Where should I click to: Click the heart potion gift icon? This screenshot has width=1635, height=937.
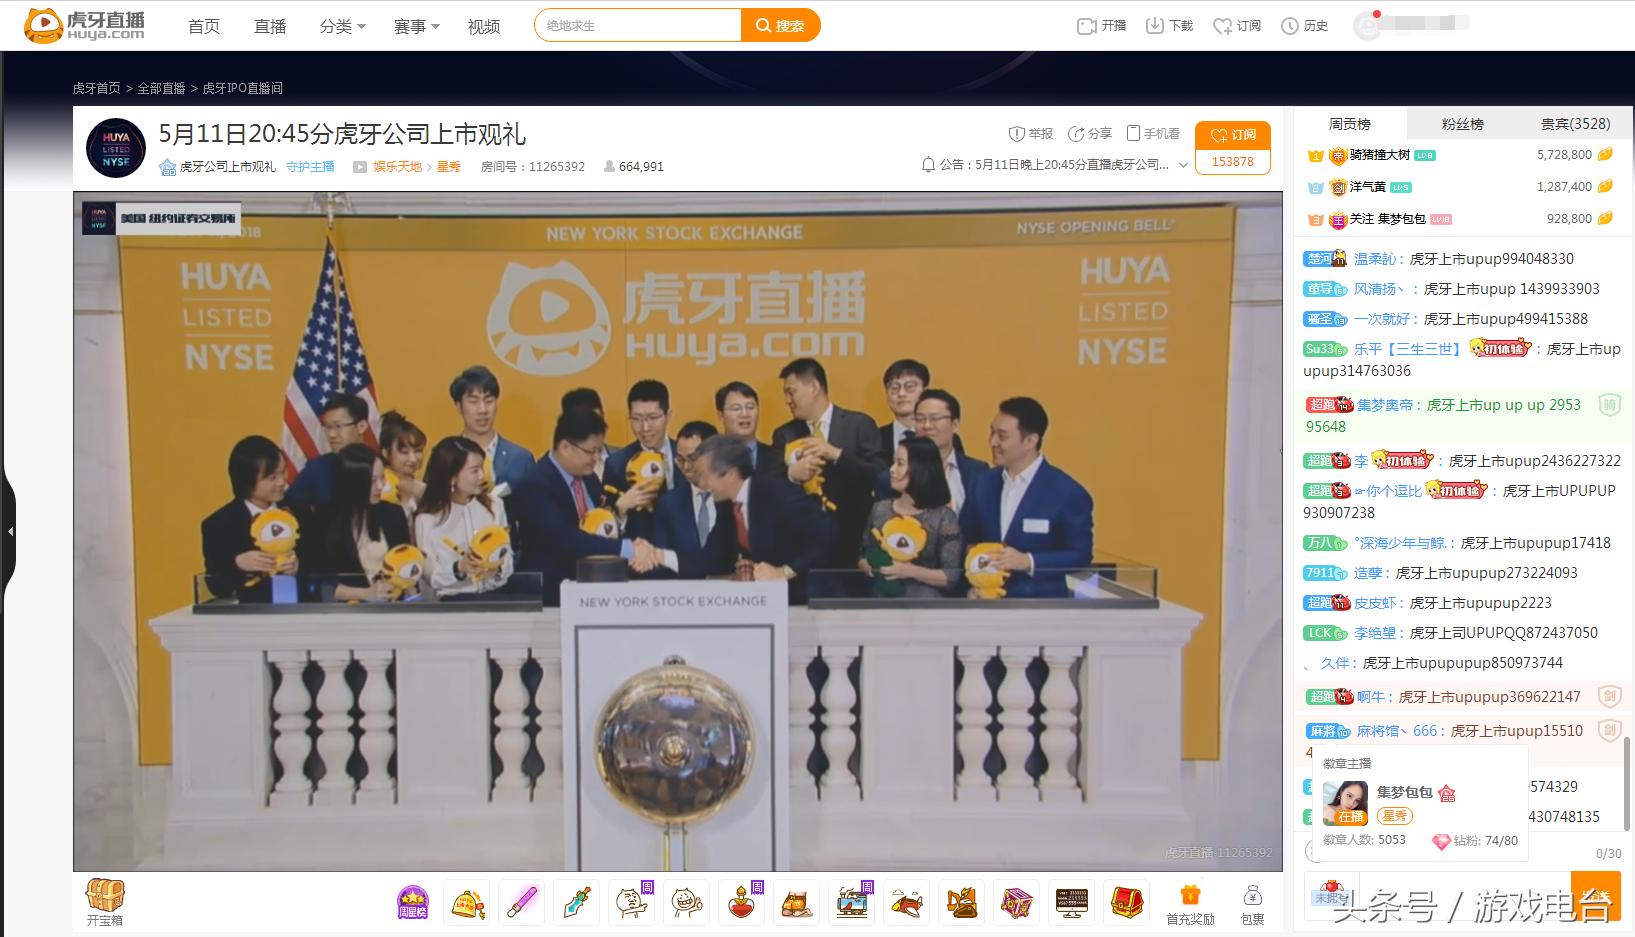click(x=741, y=900)
